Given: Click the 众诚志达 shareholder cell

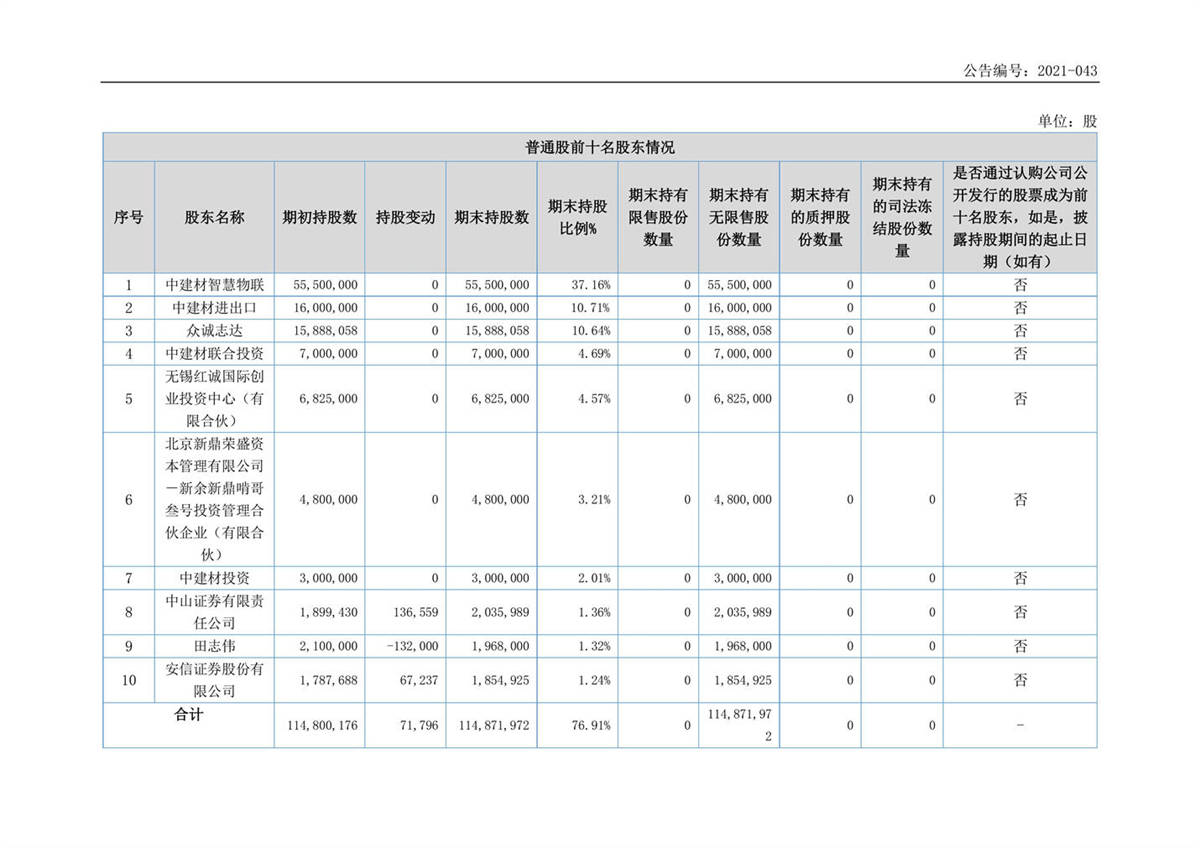Looking at the screenshot, I should [214, 330].
